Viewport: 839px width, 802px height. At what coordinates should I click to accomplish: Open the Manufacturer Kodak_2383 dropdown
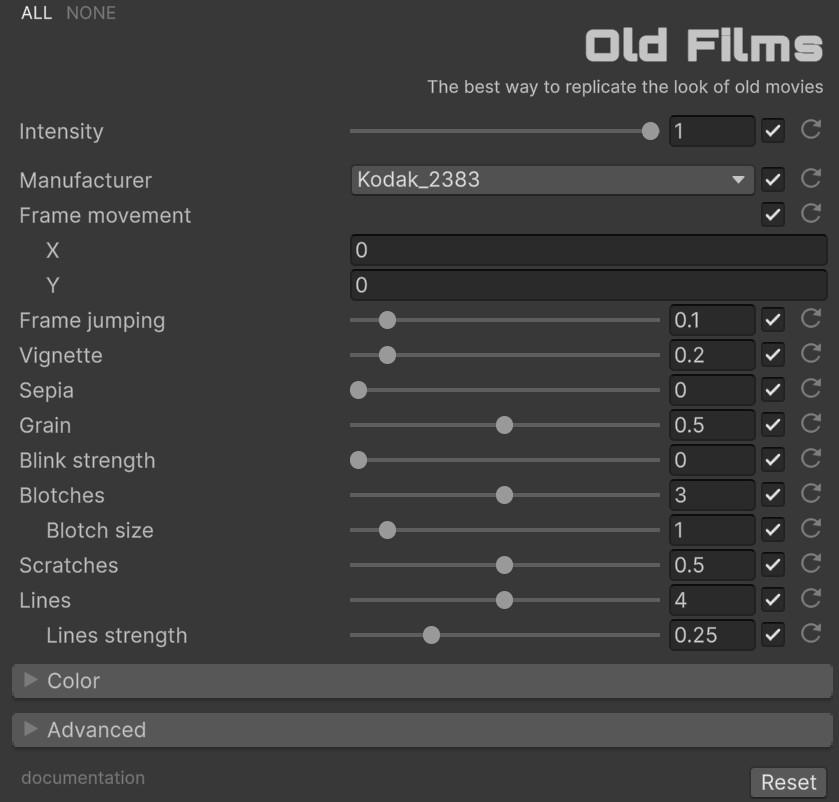point(552,180)
